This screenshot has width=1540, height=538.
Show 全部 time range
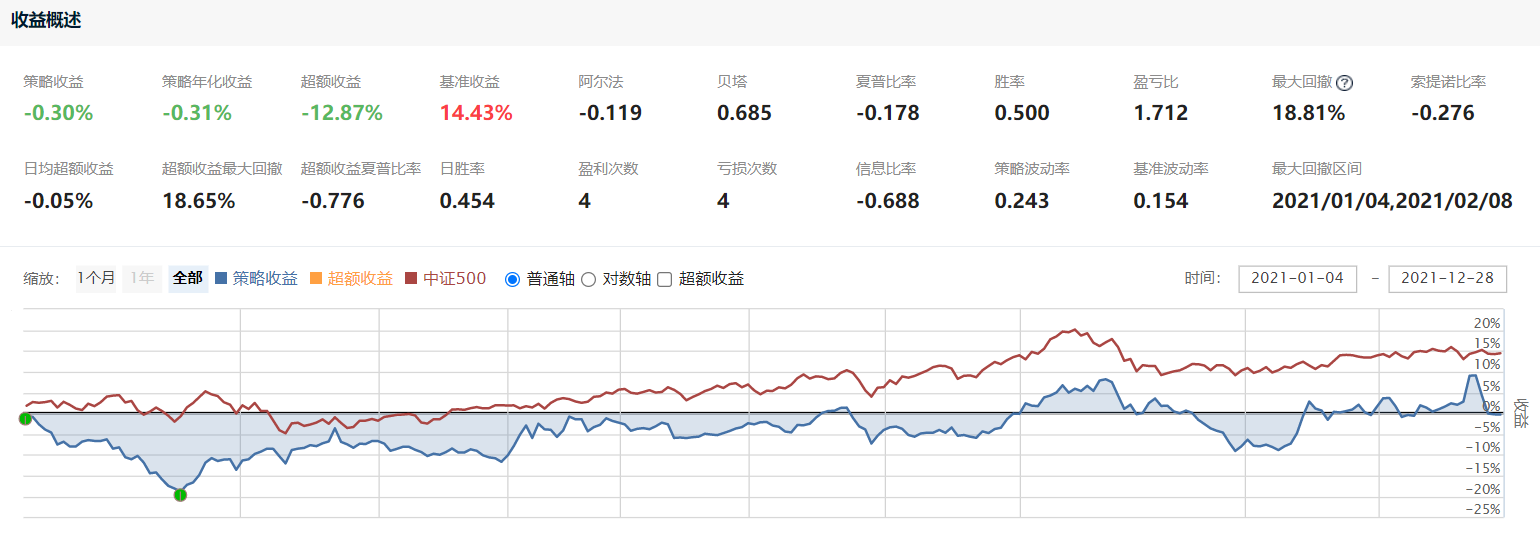pos(187,279)
